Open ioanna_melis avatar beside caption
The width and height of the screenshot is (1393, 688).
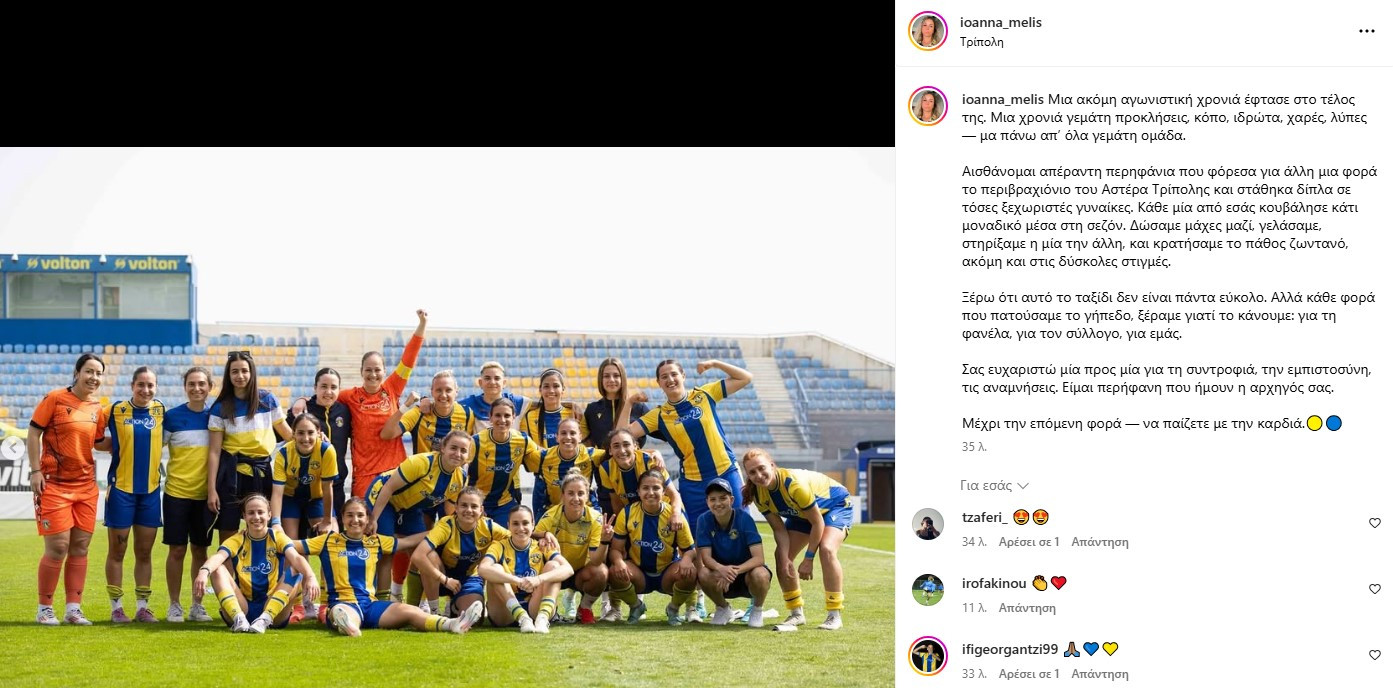928,106
